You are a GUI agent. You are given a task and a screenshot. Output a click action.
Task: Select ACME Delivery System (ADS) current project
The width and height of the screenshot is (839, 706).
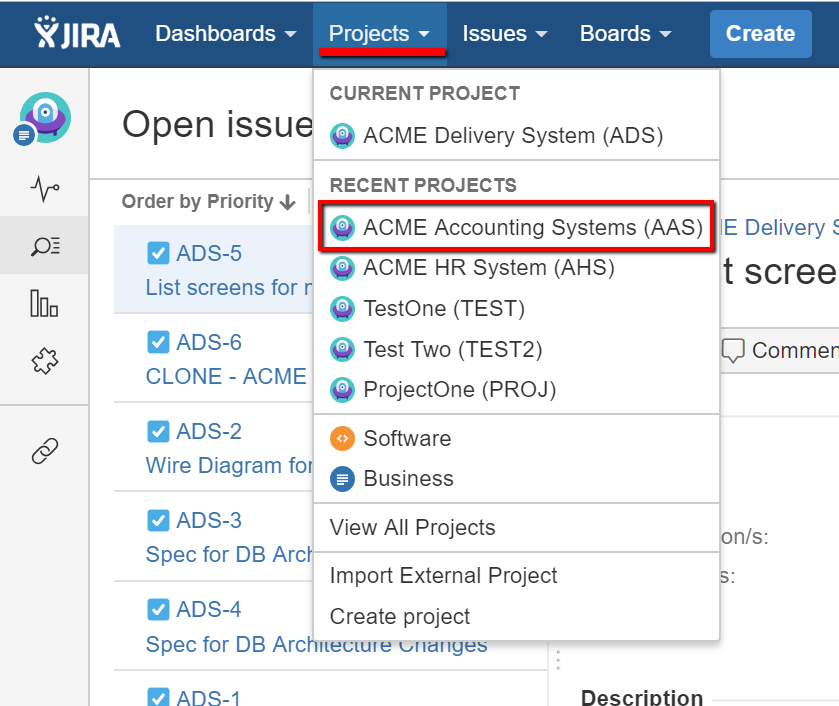pos(516,135)
